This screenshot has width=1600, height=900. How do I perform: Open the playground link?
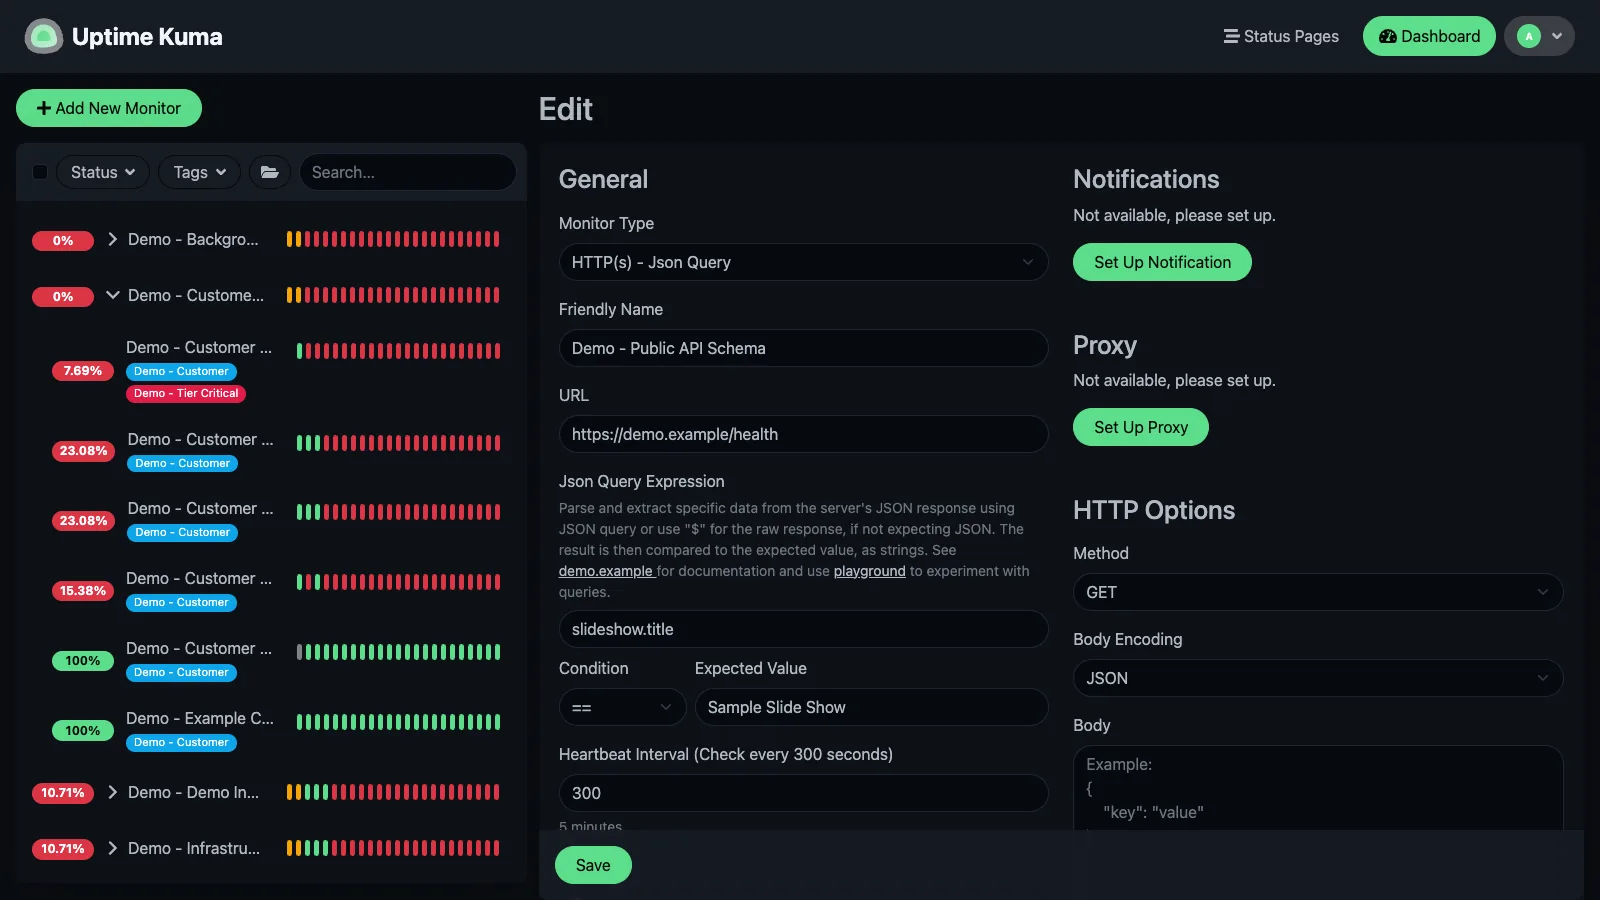tap(869, 571)
